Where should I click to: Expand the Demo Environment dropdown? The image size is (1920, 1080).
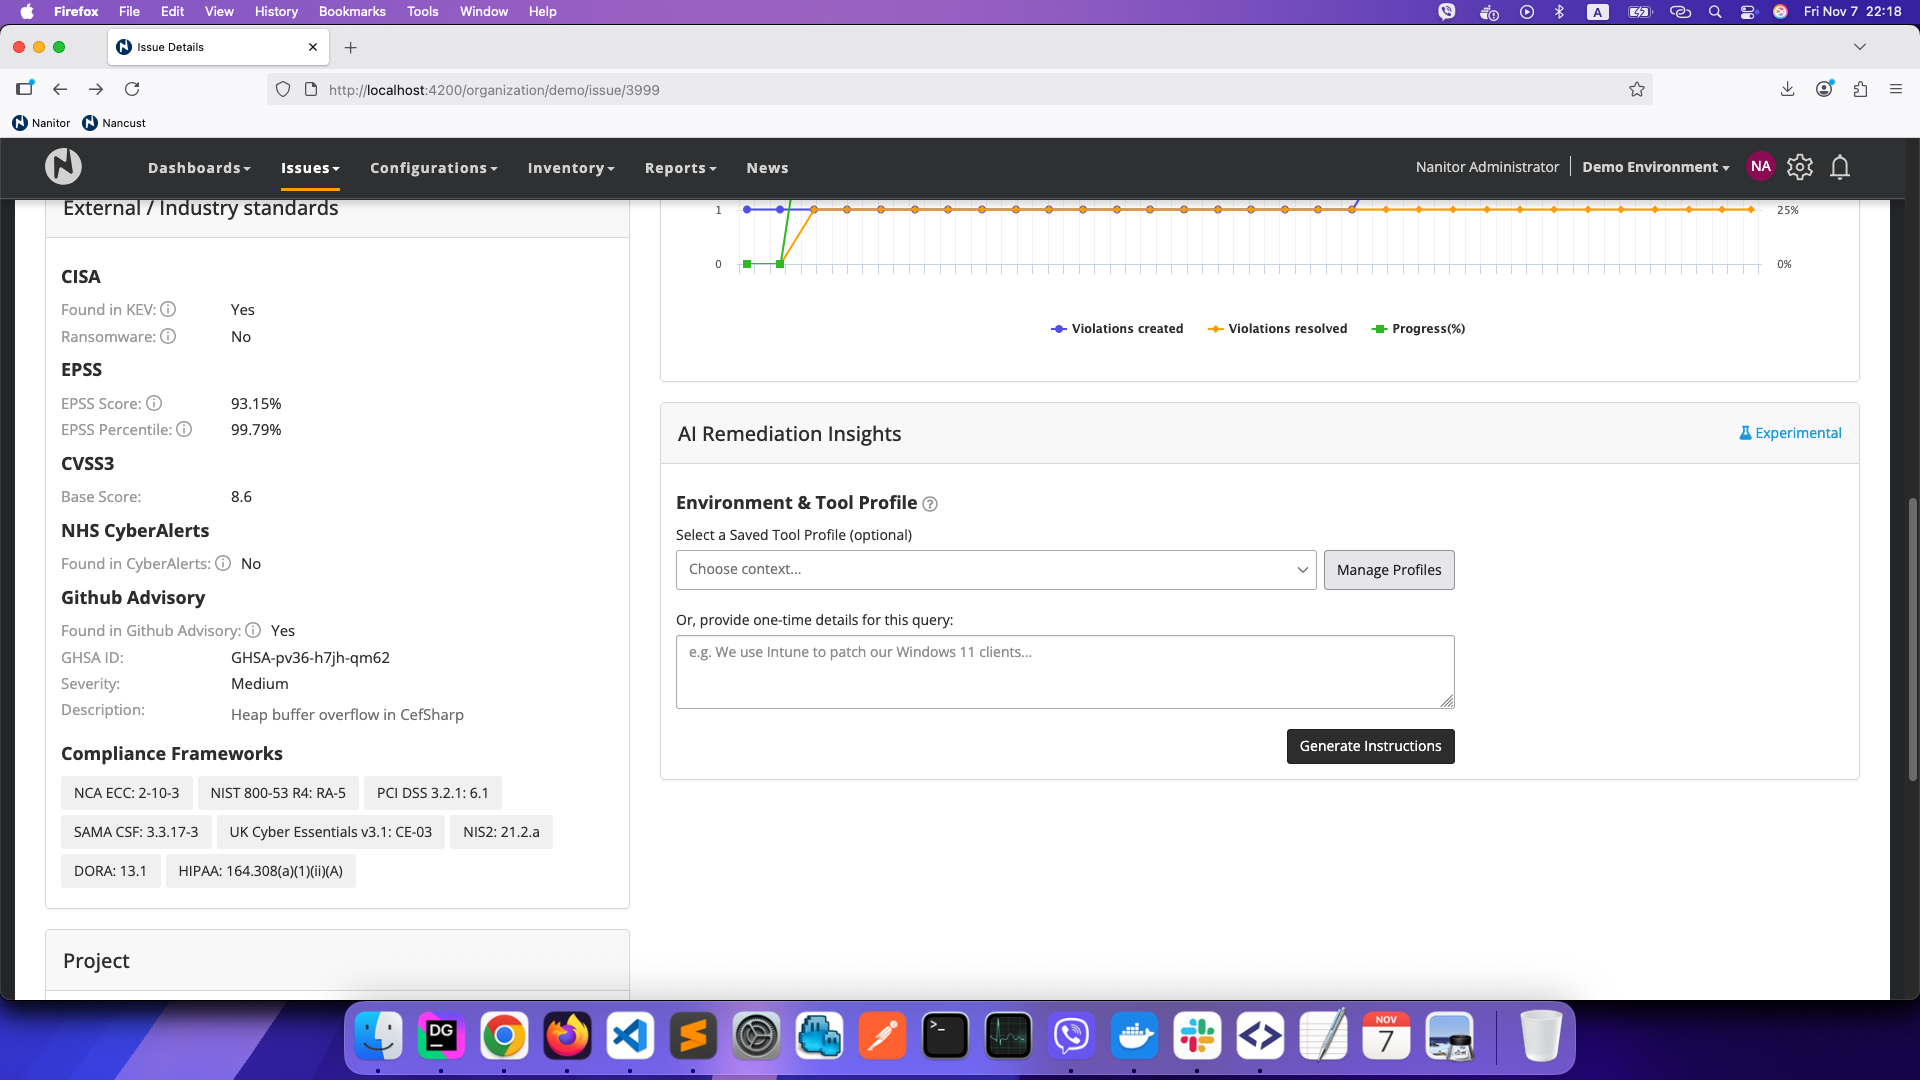(x=1655, y=168)
